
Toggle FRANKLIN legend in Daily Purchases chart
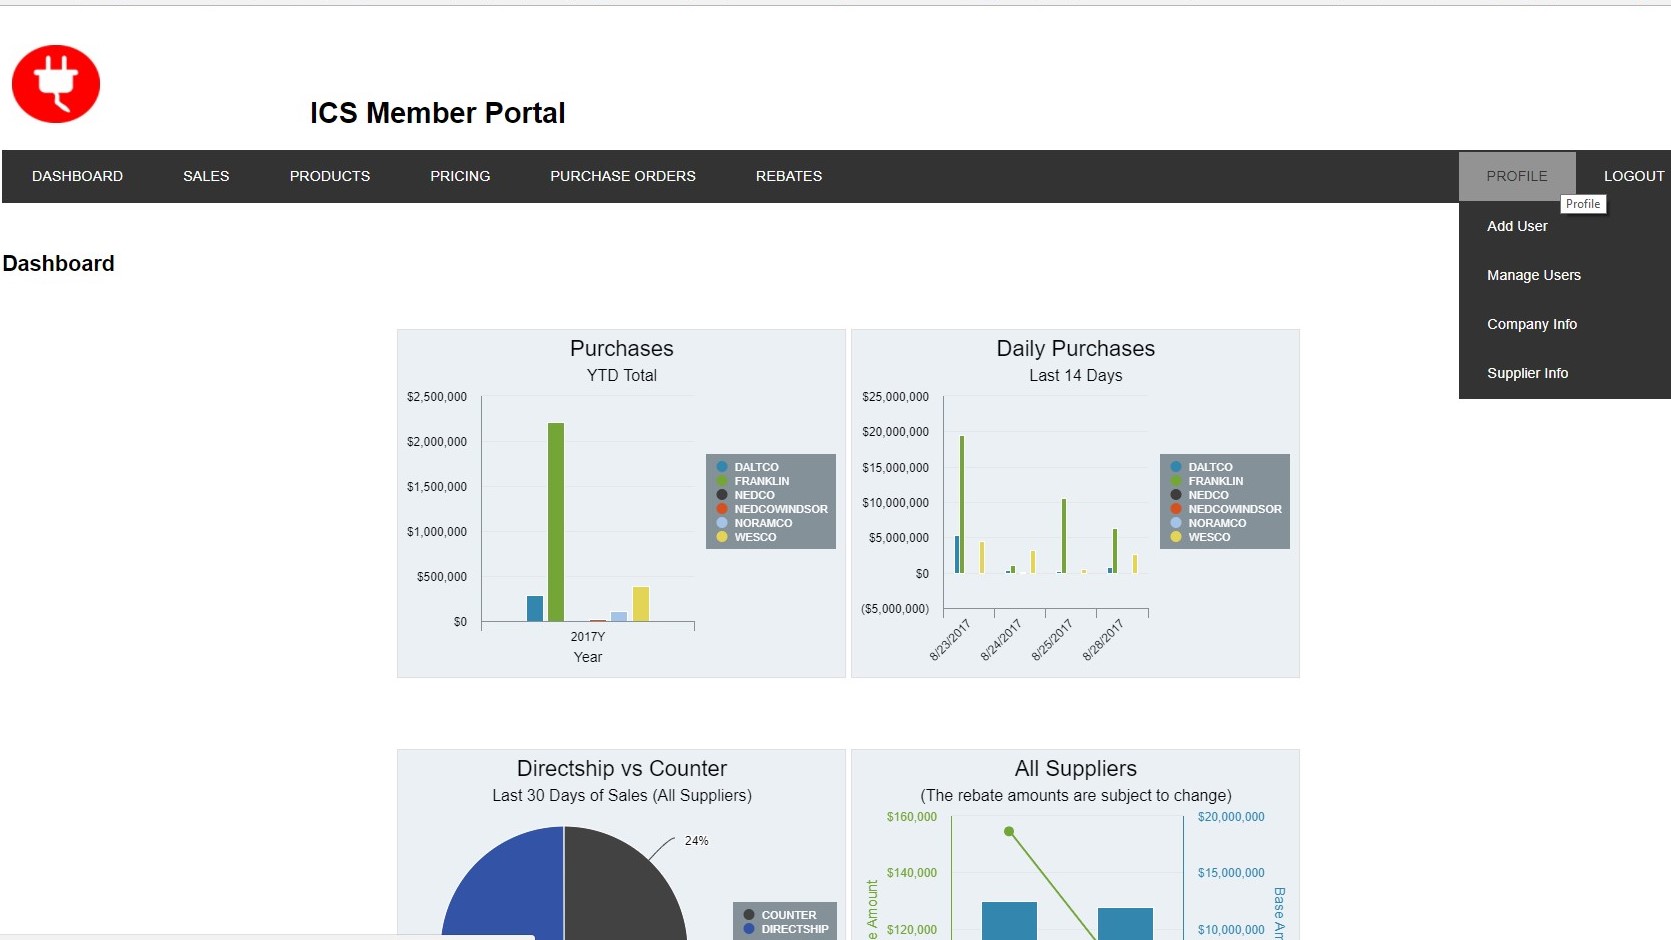coord(1206,481)
